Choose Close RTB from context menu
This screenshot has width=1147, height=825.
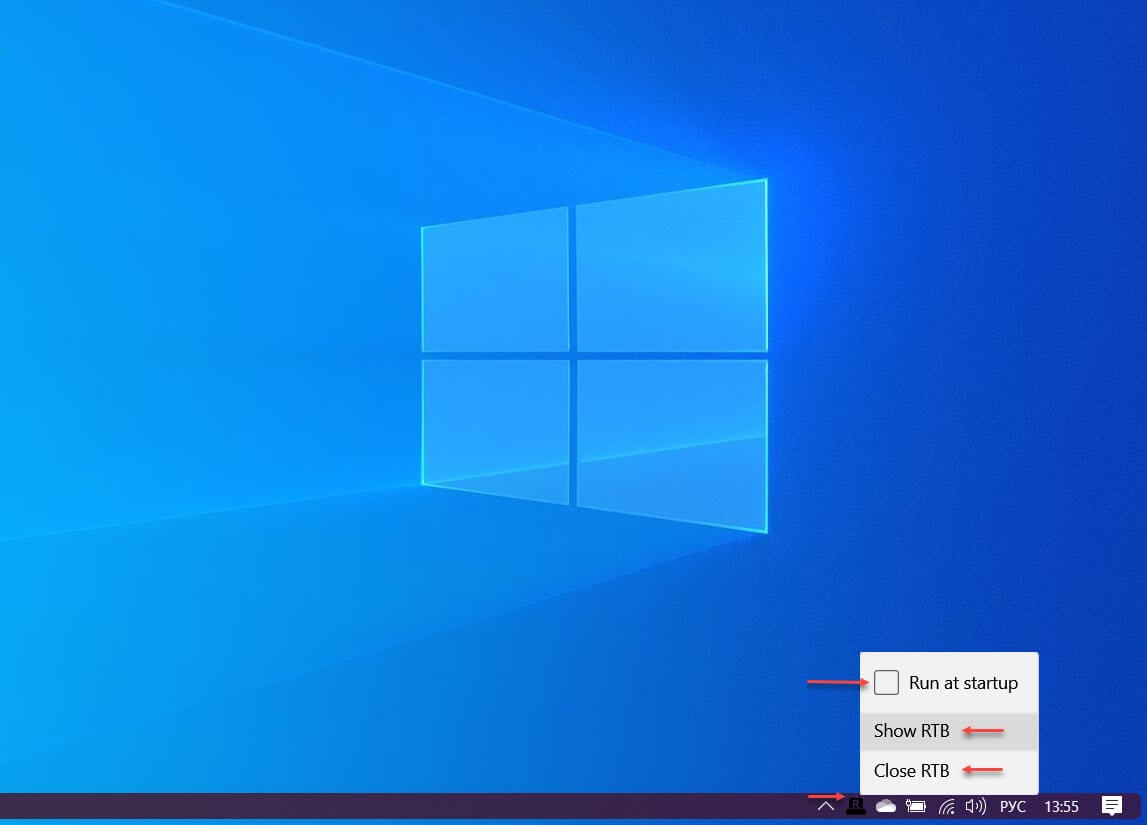949,771
